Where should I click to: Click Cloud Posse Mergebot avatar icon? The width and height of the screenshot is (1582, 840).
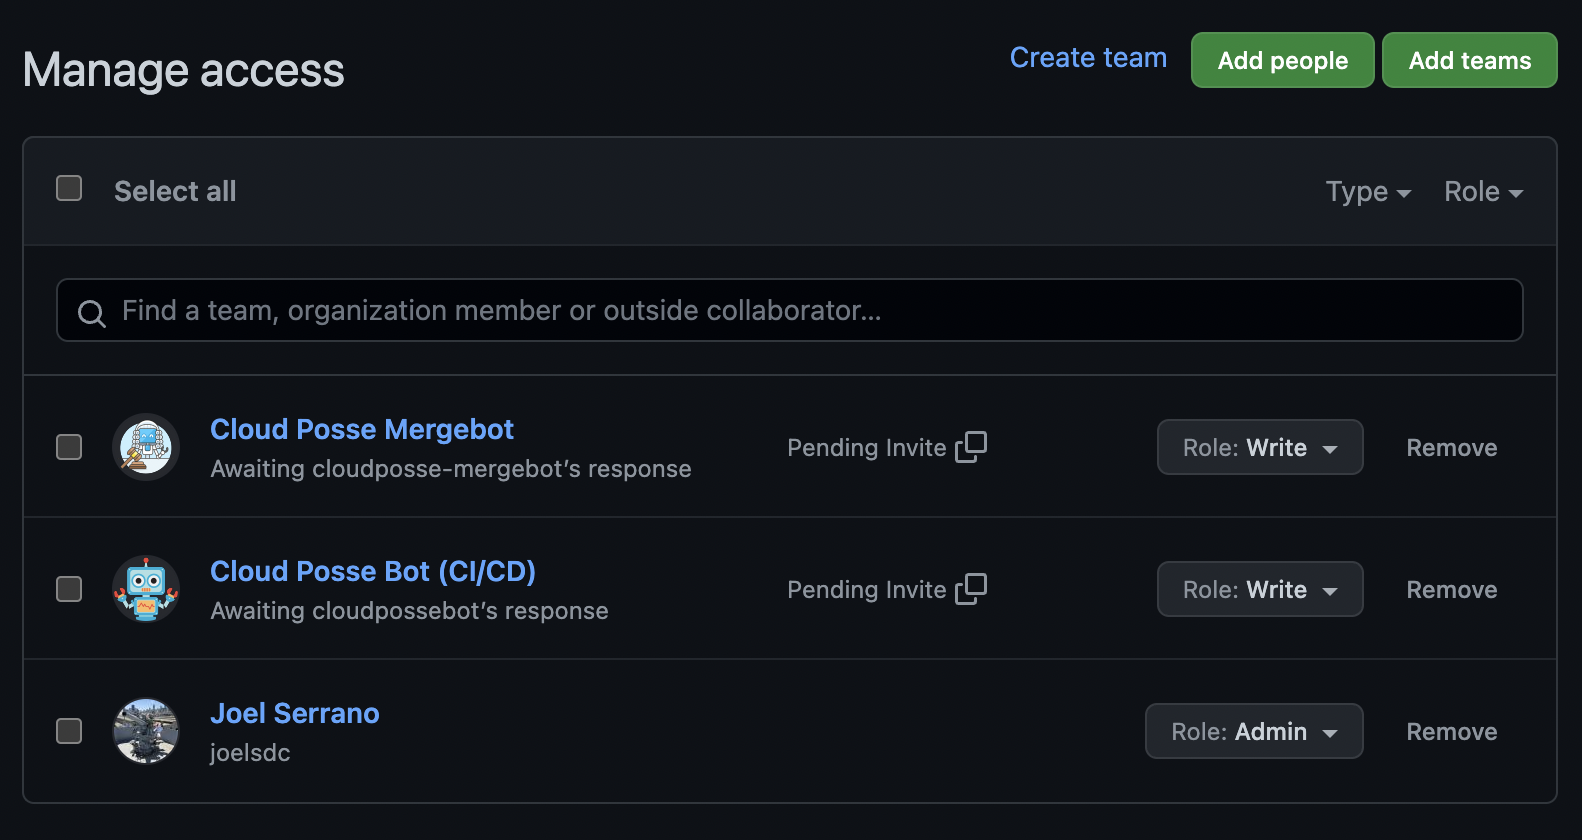[146, 447]
